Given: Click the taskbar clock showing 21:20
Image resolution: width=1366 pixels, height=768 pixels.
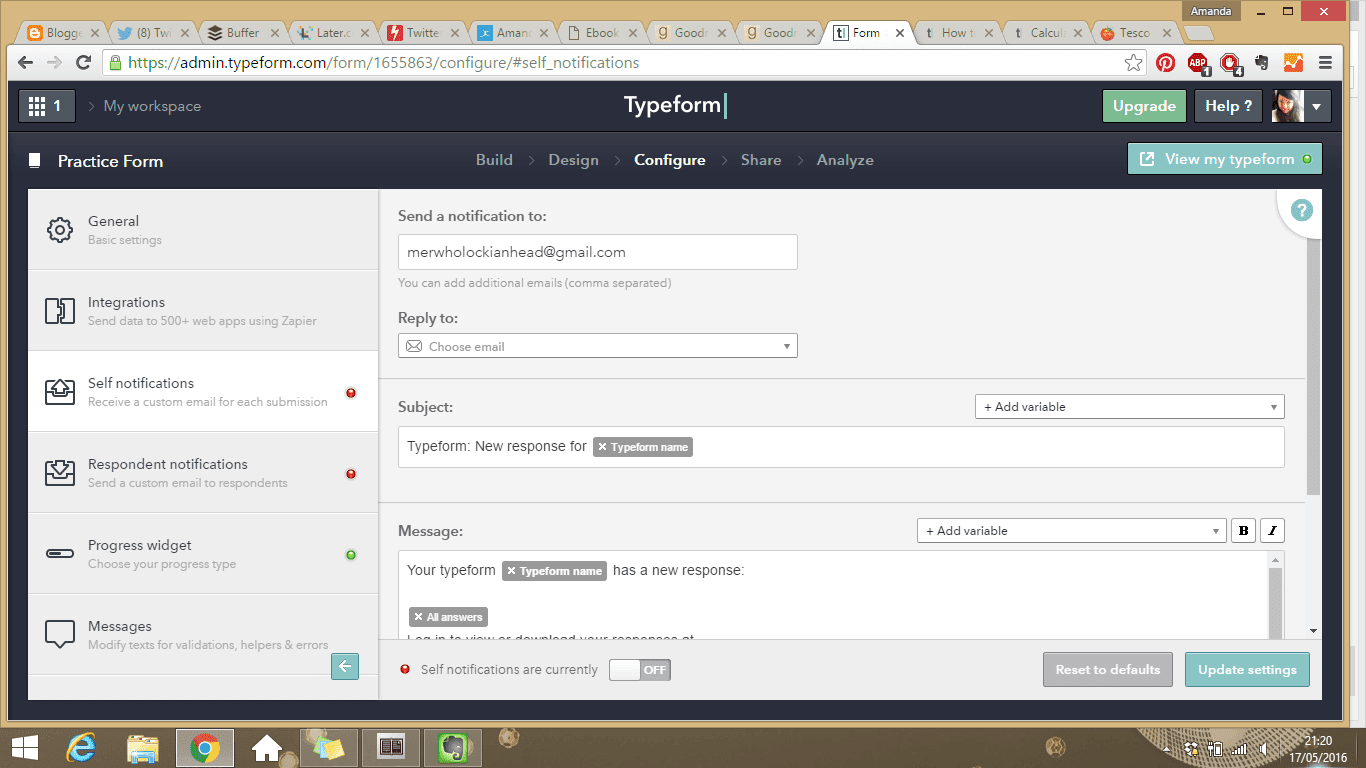Looking at the screenshot, I should coord(1318,741).
